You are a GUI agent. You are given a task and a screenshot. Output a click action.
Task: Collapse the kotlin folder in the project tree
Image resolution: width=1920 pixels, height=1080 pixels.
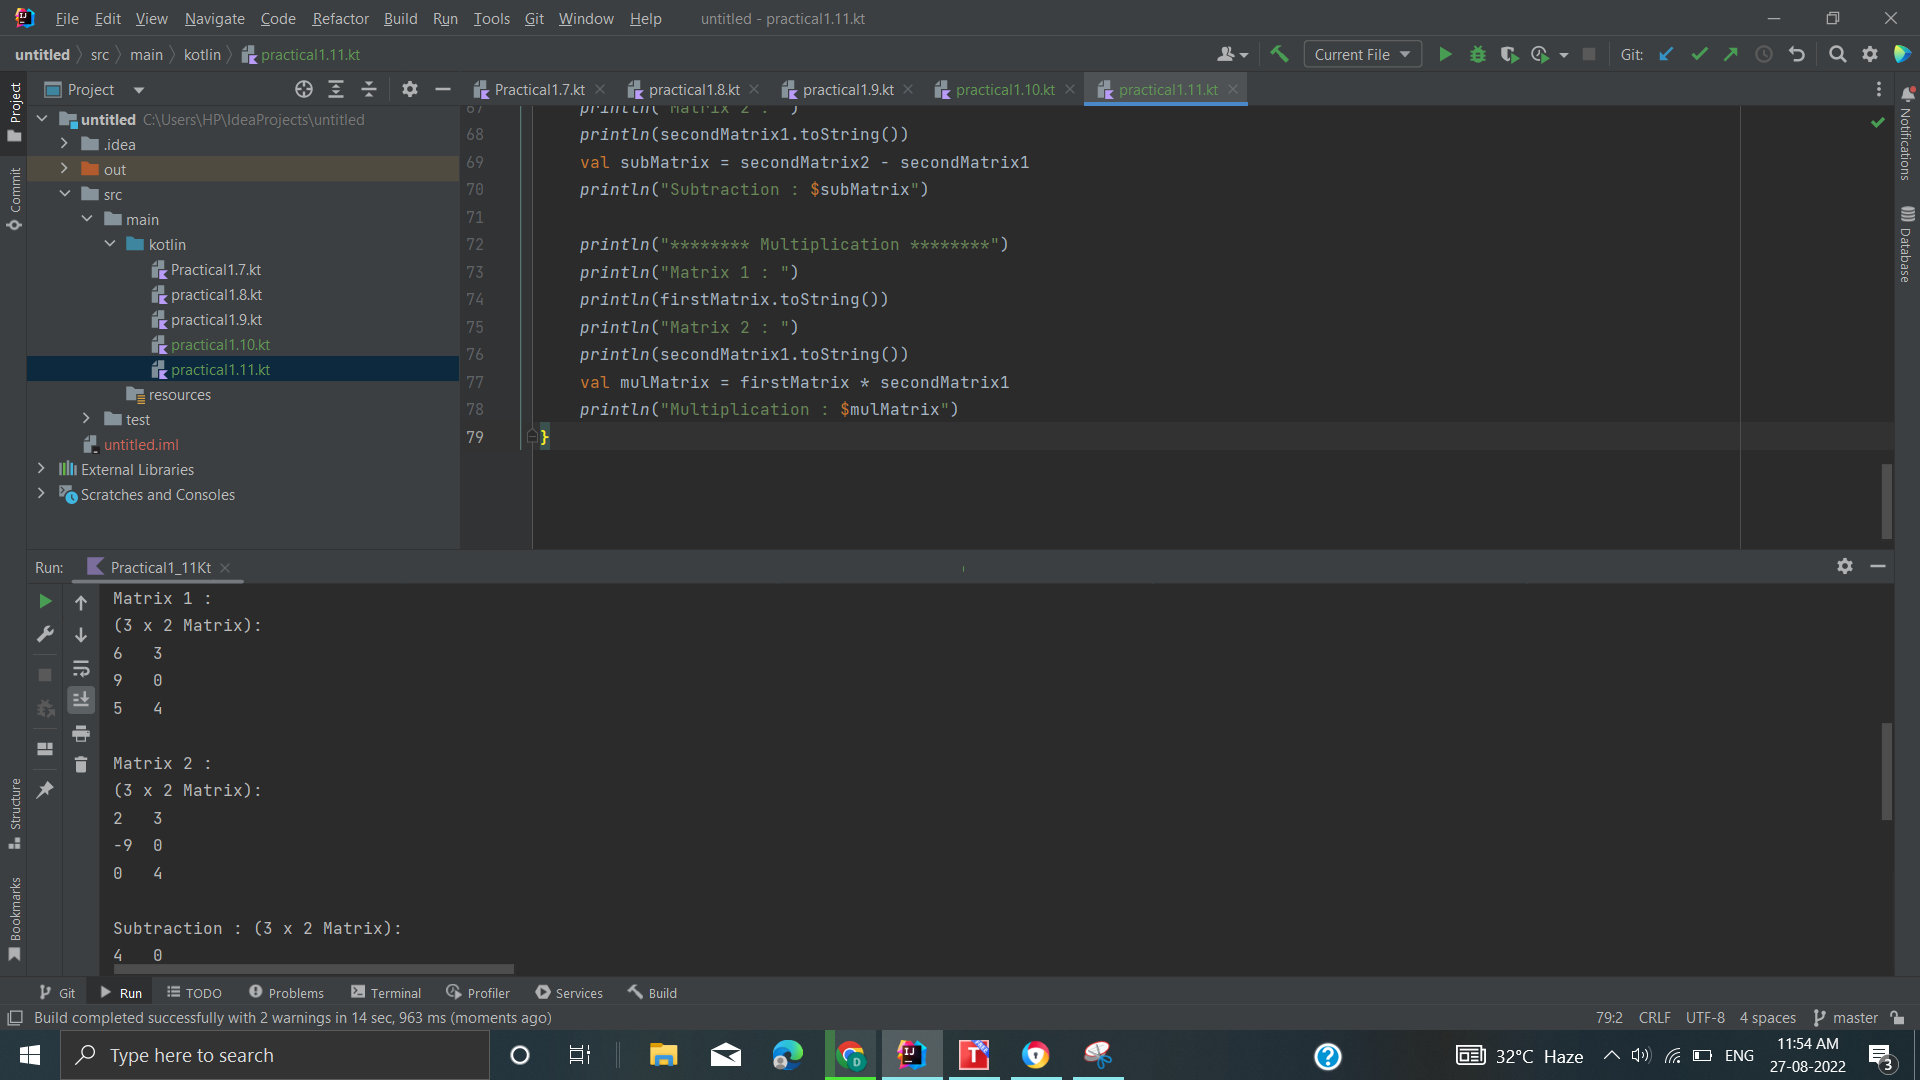click(110, 244)
